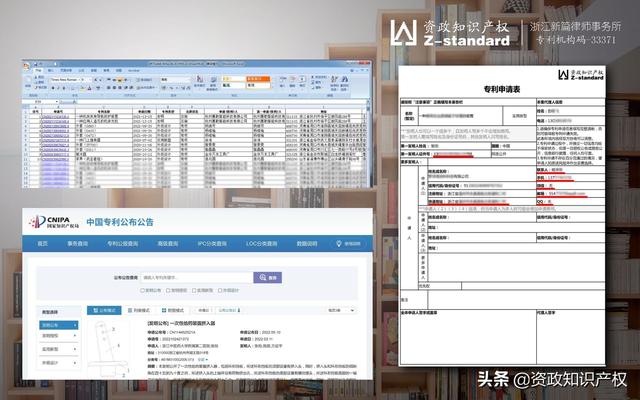Switch to the Acrobat tab in the Excel ribbon
This screenshot has width=640, height=400.
tap(134, 71)
